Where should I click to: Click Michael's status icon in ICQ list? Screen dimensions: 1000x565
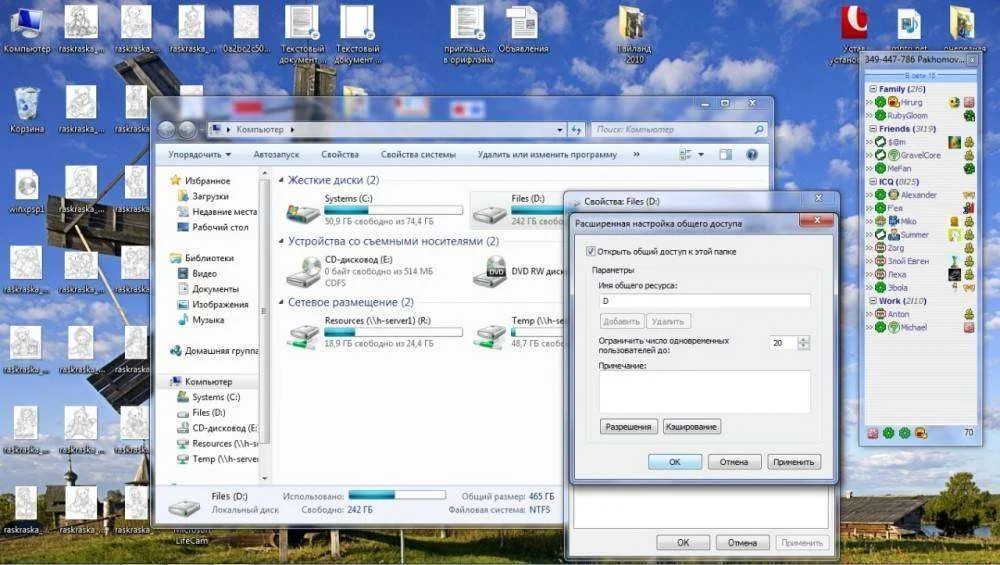pyautogui.click(x=881, y=327)
